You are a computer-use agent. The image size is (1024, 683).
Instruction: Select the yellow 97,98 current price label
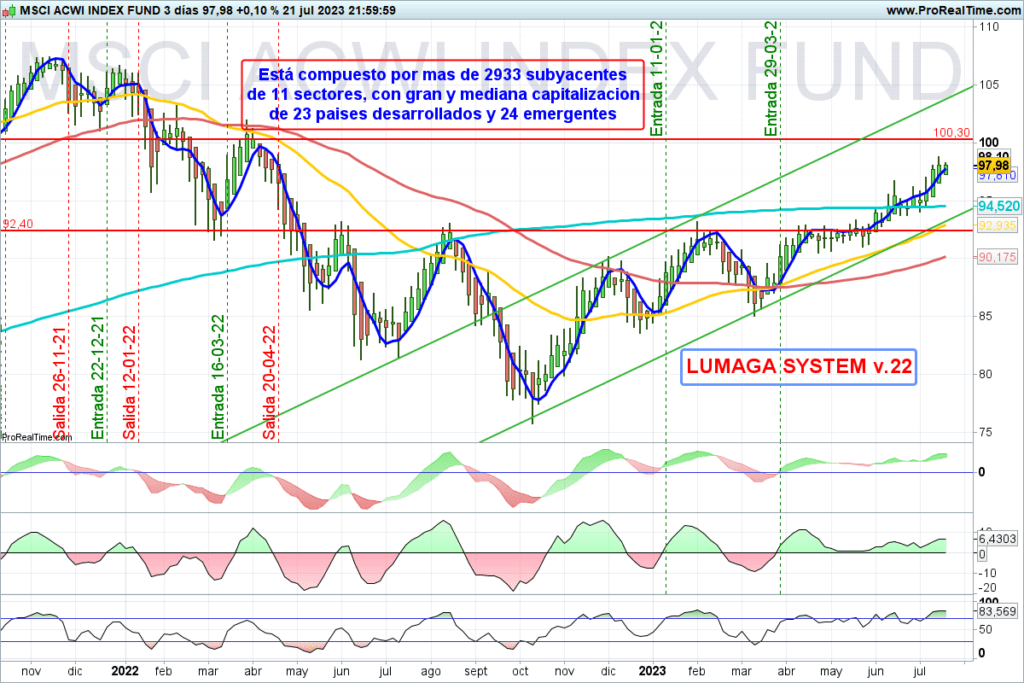[993, 165]
